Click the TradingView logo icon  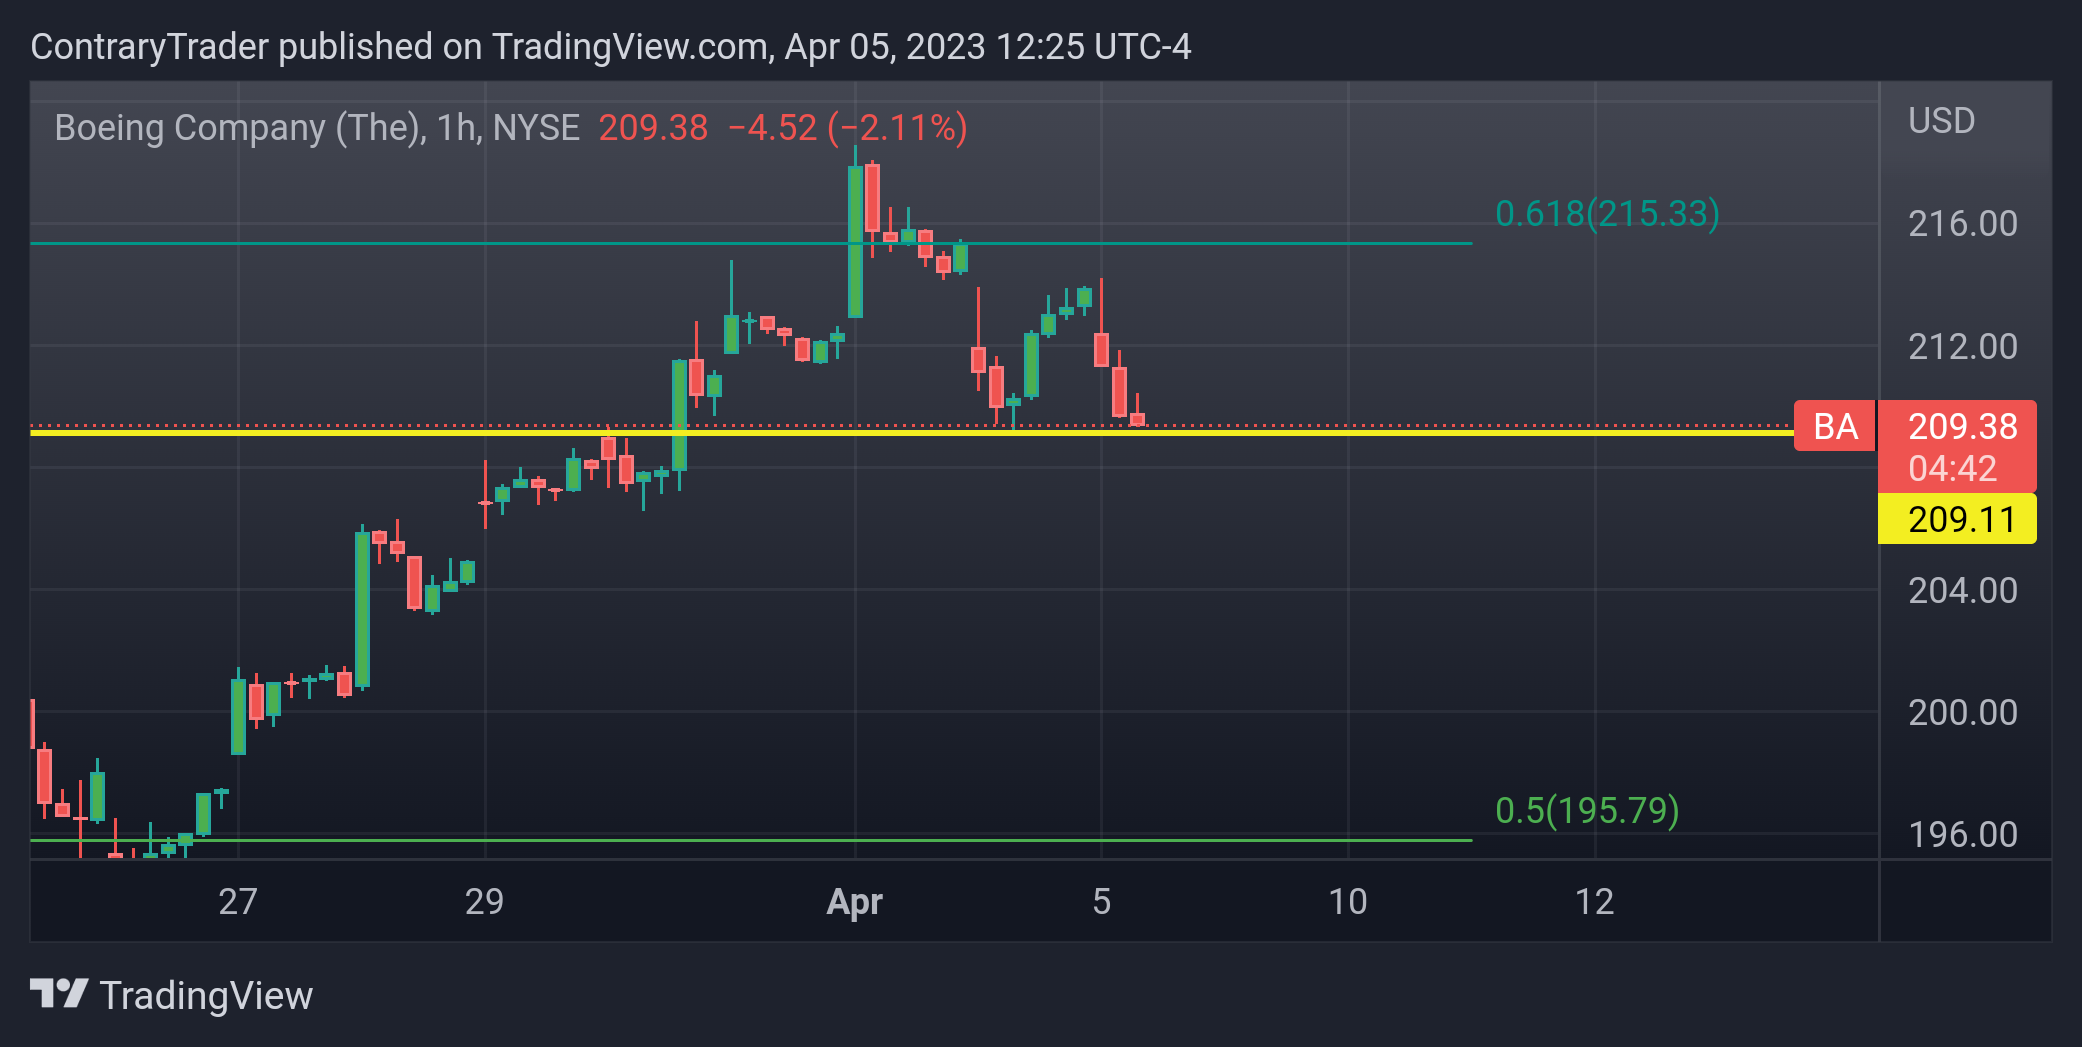pyautogui.click(x=59, y=993)
